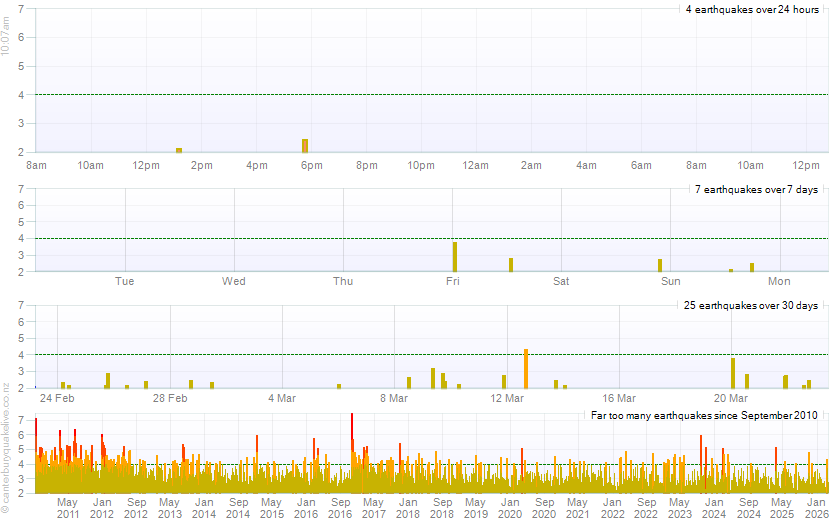Click the small bar just after 1pm
835x530 pixels.
179,150
